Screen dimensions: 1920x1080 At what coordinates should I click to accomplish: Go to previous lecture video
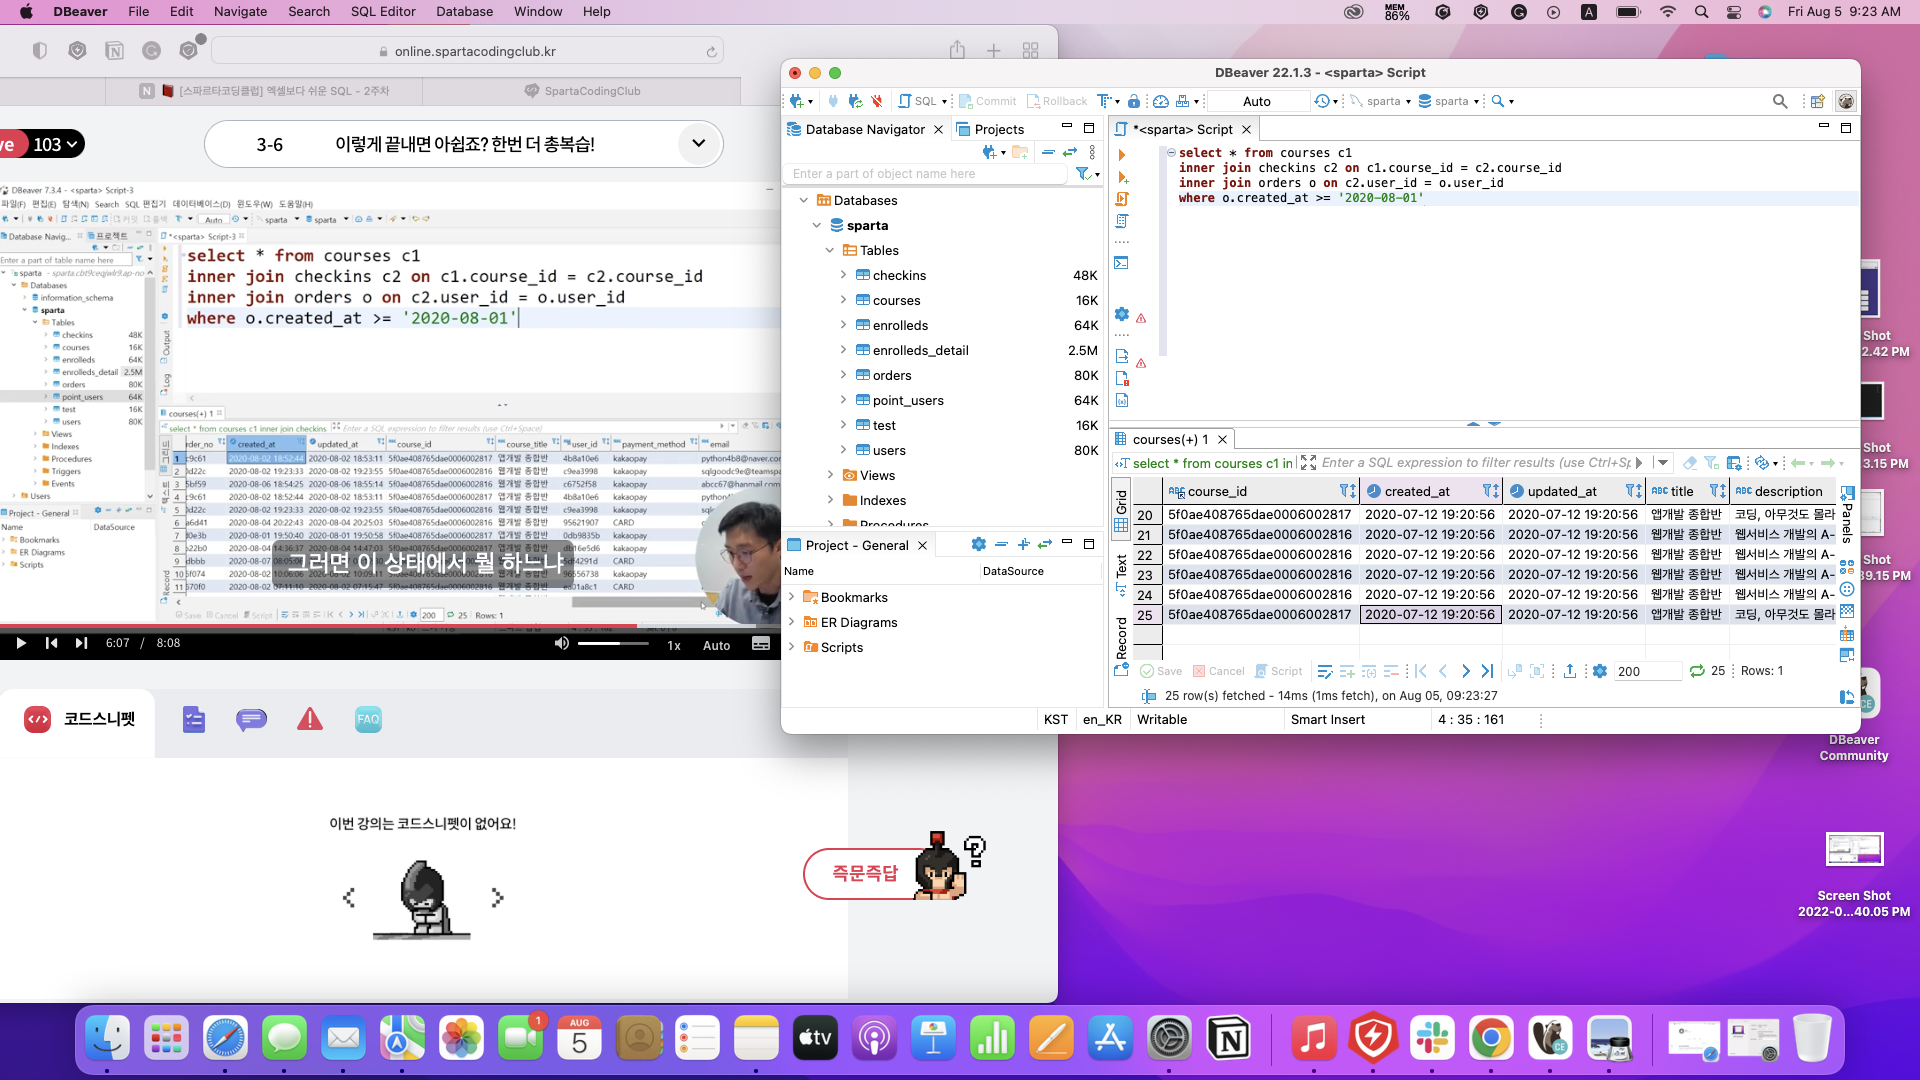[x=51, y=643]
